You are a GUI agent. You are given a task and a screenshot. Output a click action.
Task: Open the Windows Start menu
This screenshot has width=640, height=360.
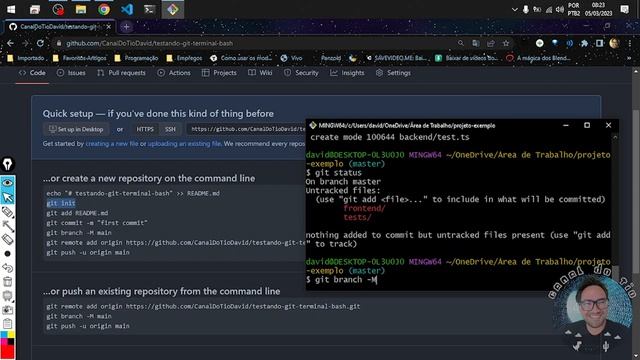11,9
